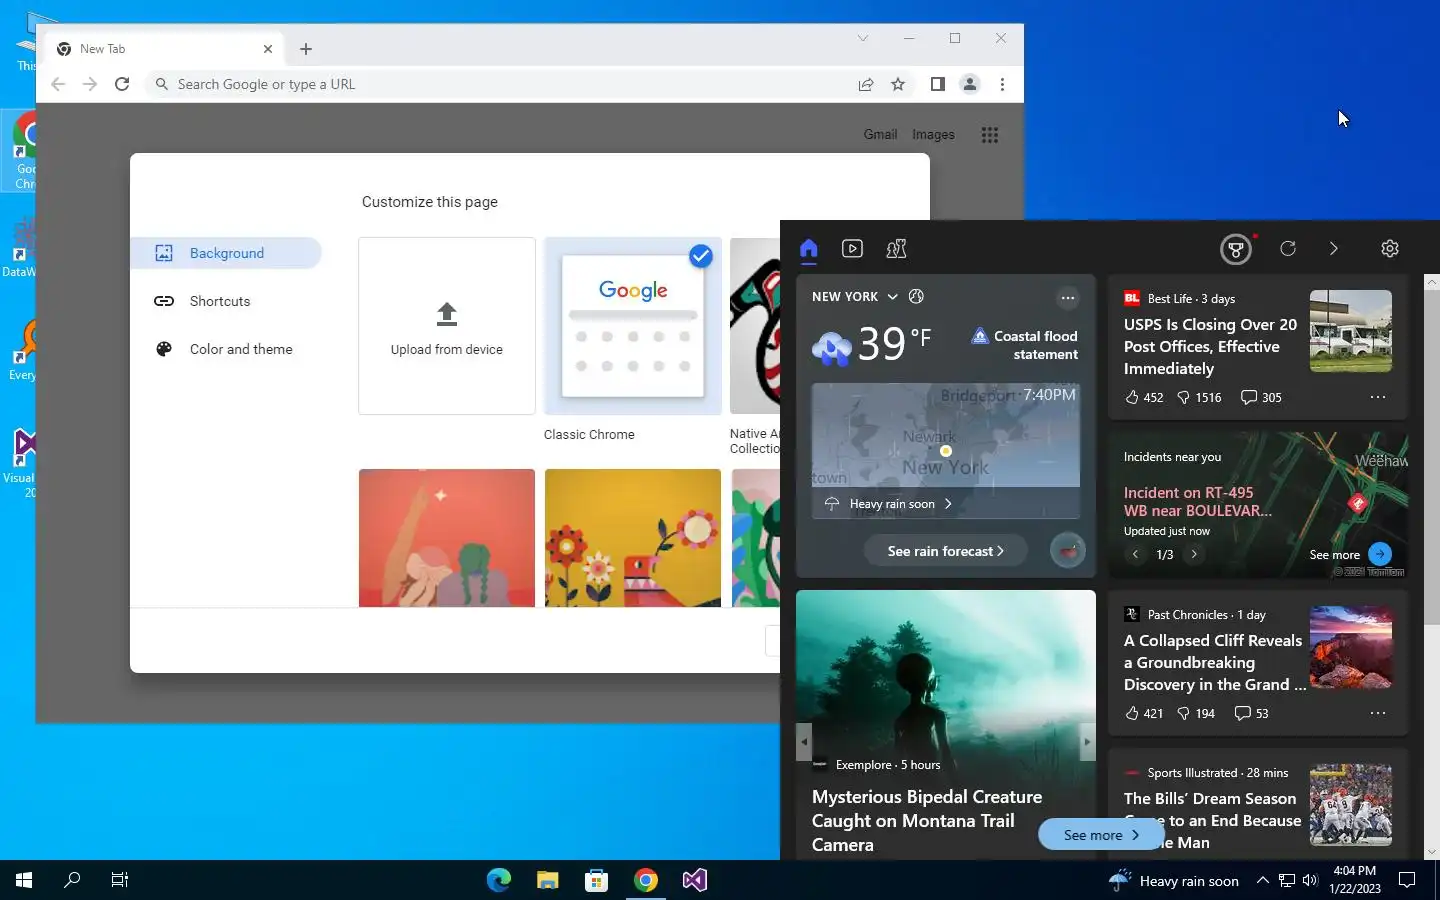
Task: Open Google Images link
Action: (x=933, y=134)
